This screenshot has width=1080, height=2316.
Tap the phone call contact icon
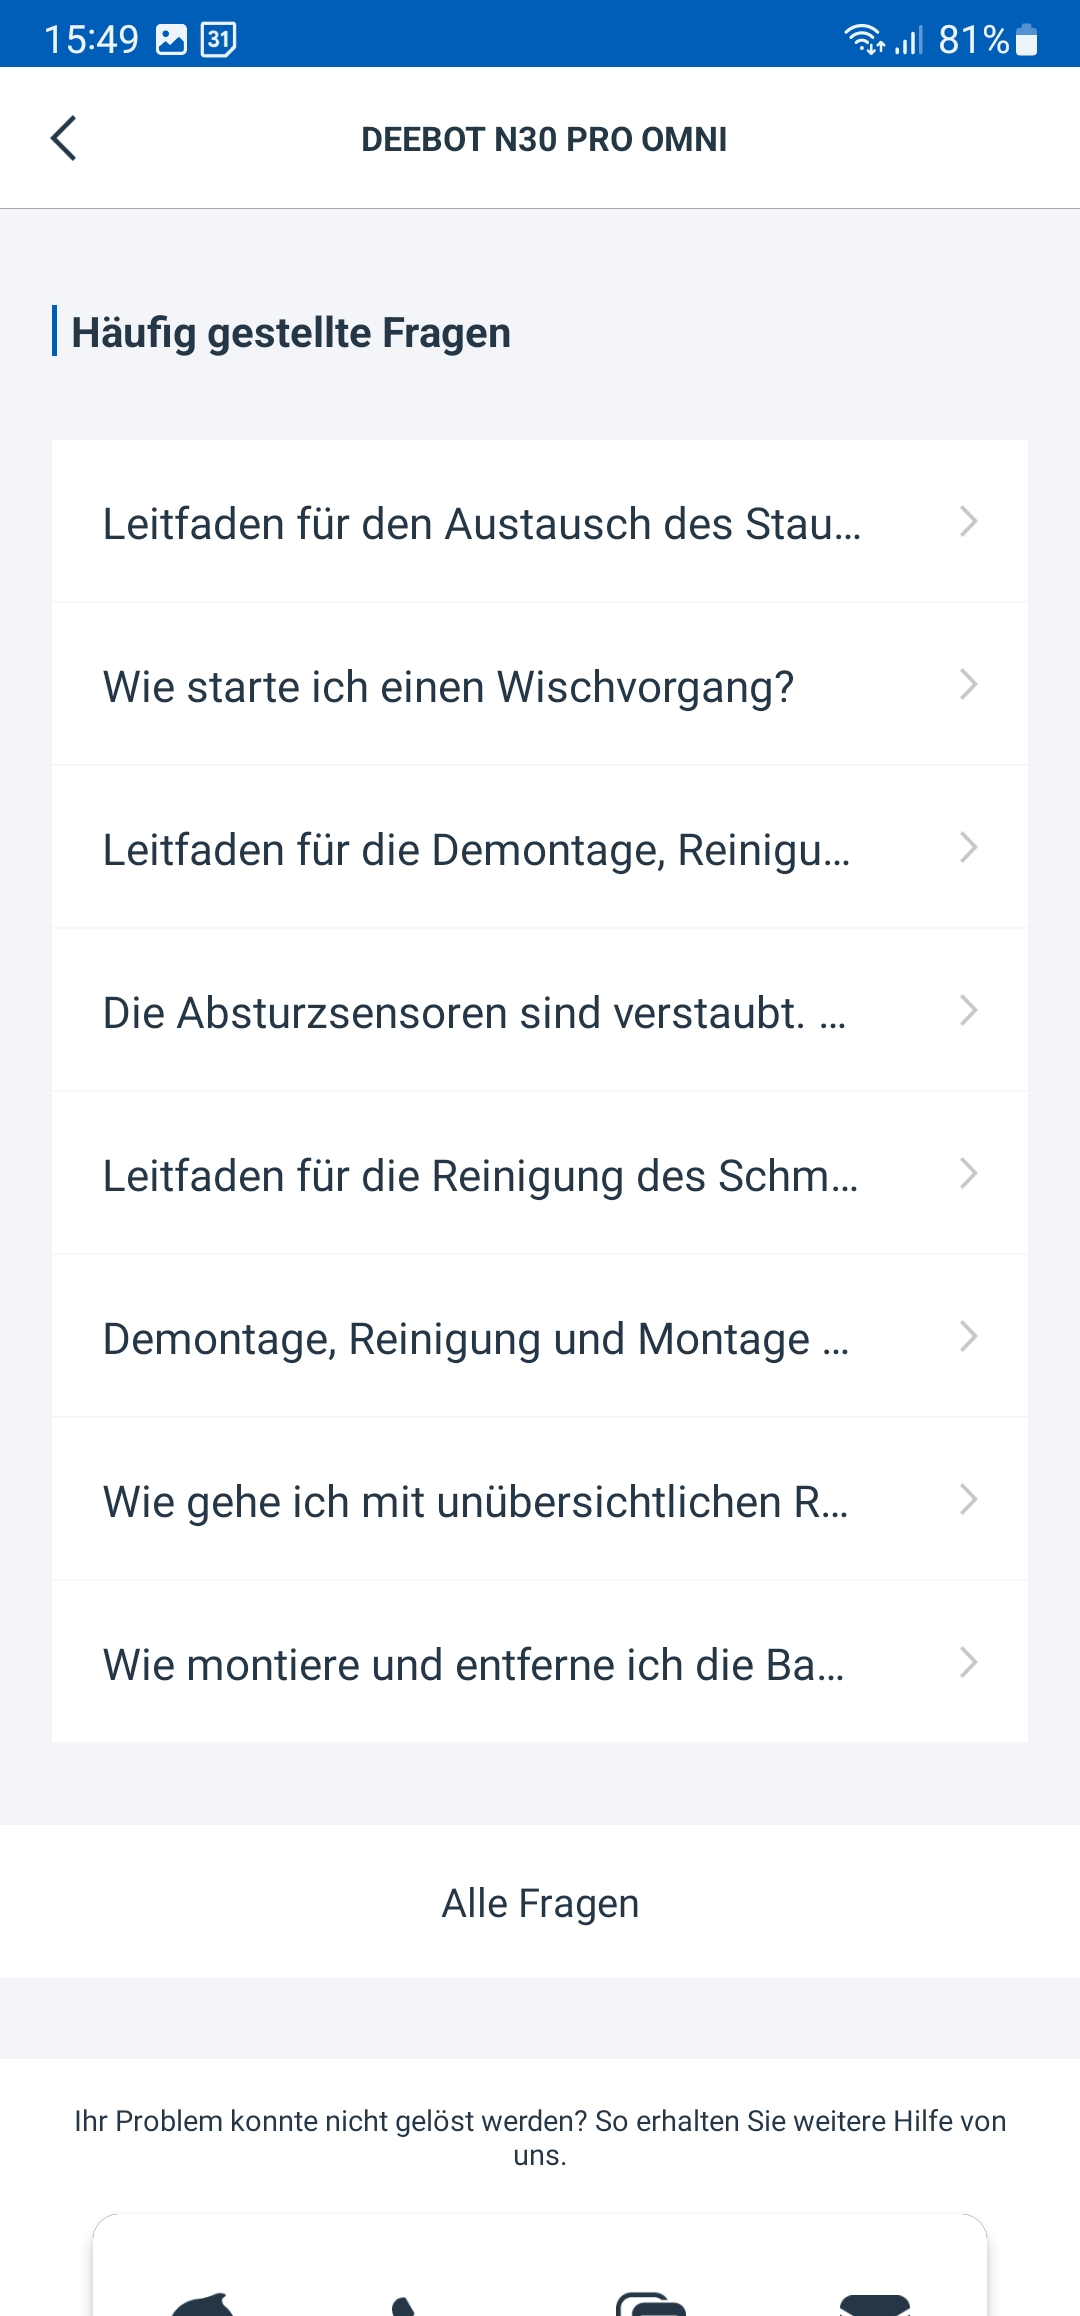click(x=403, y=2306)
